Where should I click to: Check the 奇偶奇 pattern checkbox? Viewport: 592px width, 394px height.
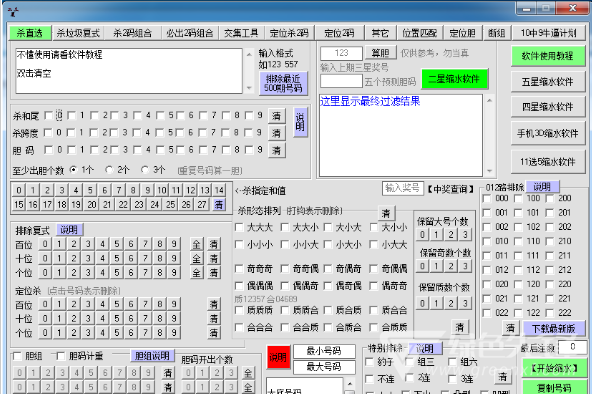point(328,269)
